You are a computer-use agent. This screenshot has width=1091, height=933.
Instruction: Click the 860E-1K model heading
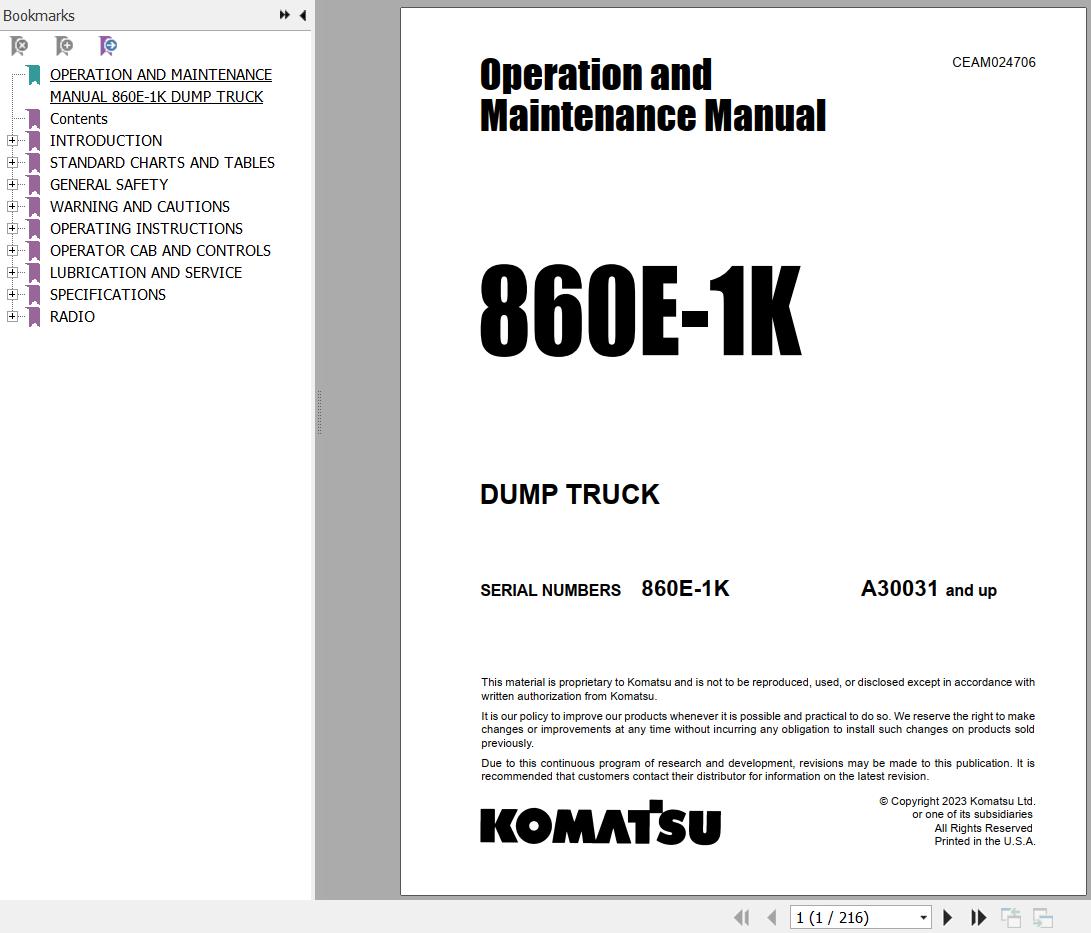click(641, 310)
